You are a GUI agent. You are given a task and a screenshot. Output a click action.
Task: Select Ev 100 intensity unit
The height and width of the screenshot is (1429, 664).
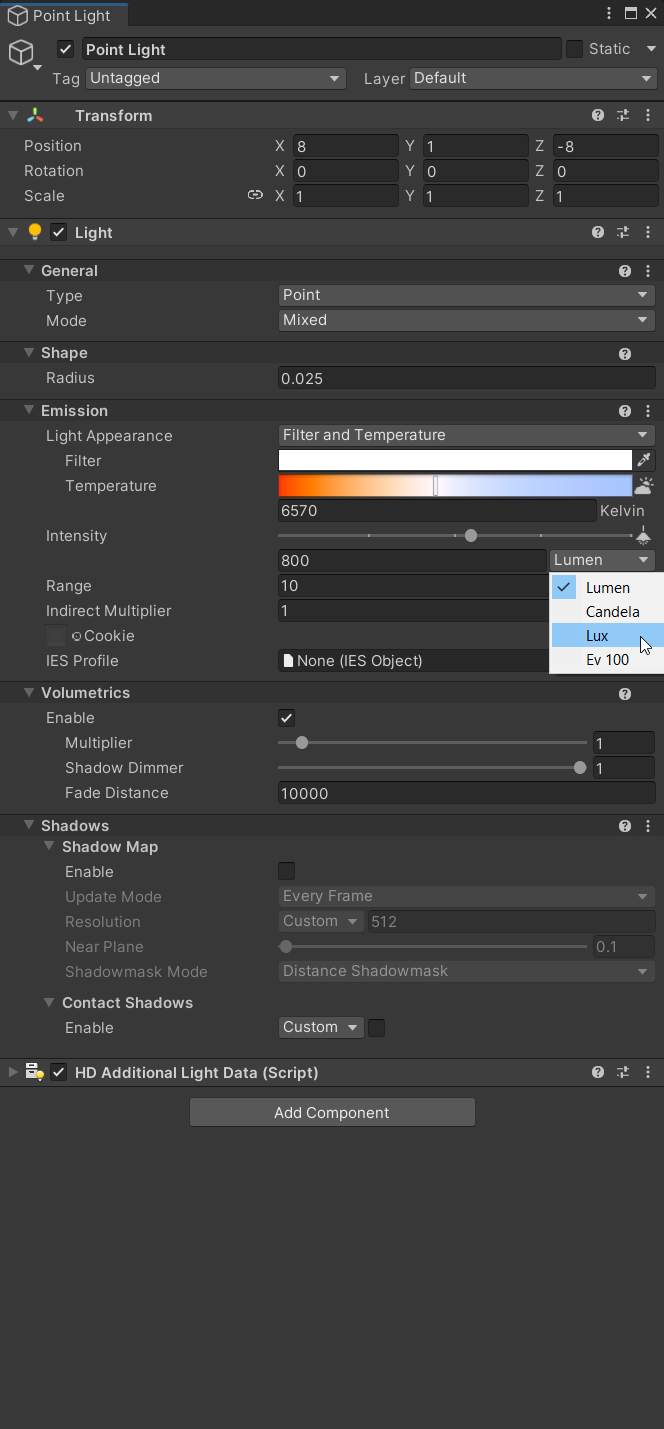coord(607,660)
